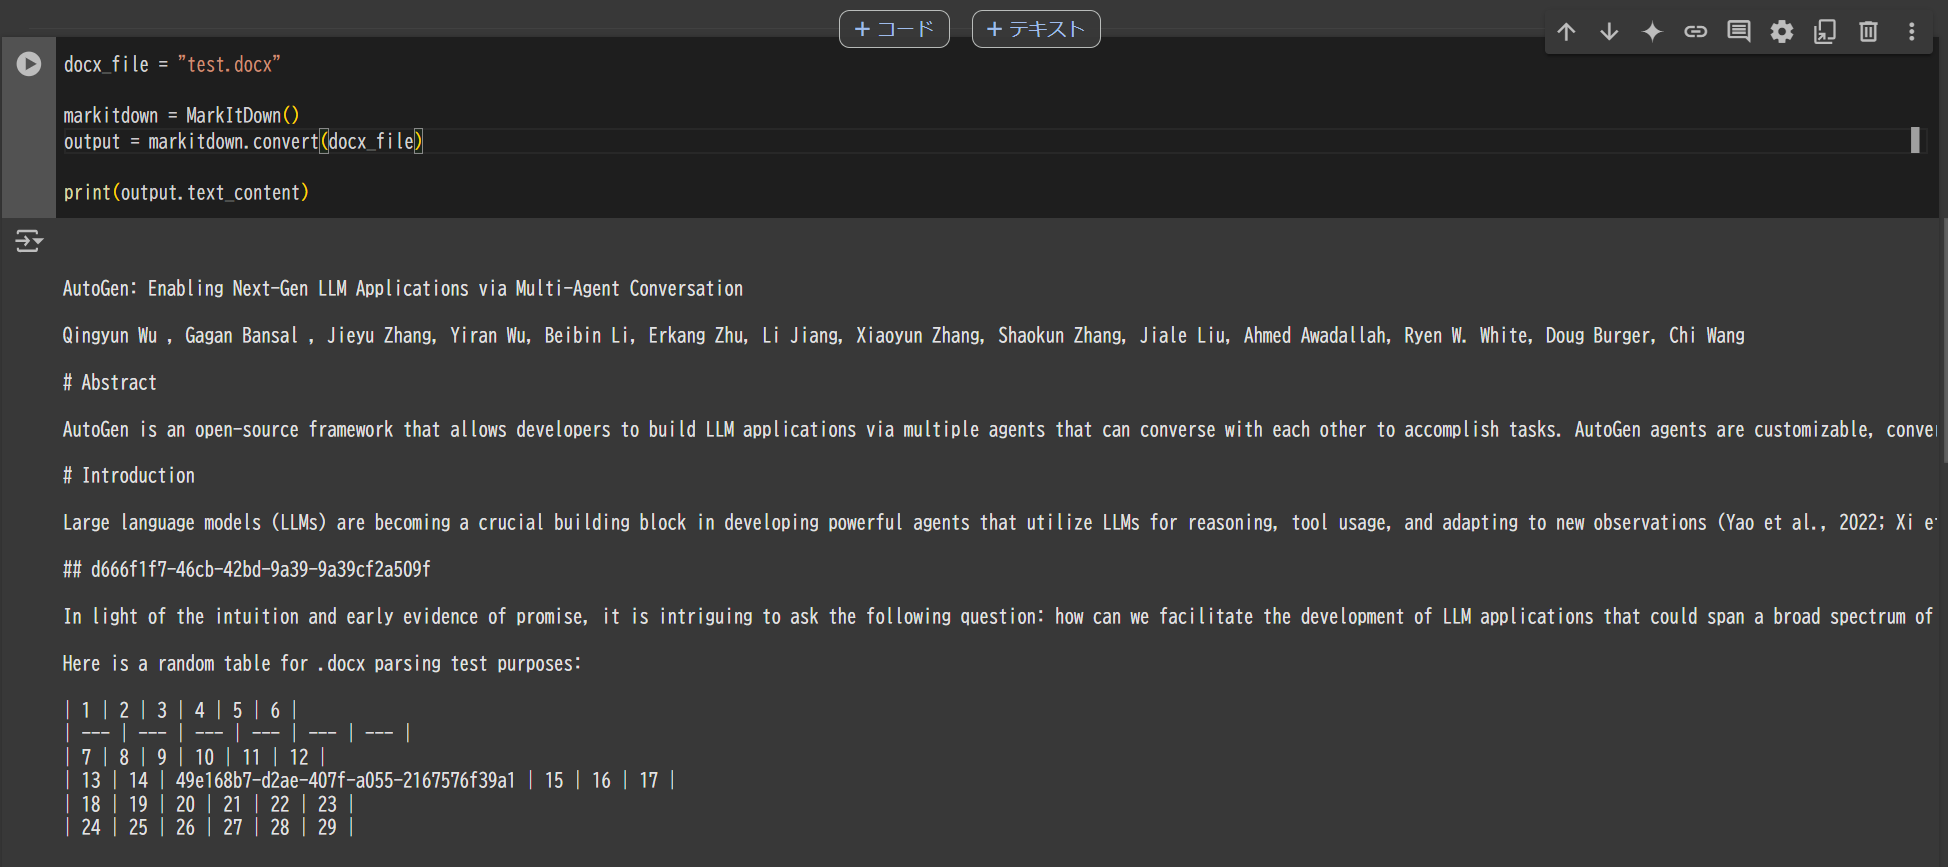Open Gemini via the sparkle icon

click(1652, 31)
